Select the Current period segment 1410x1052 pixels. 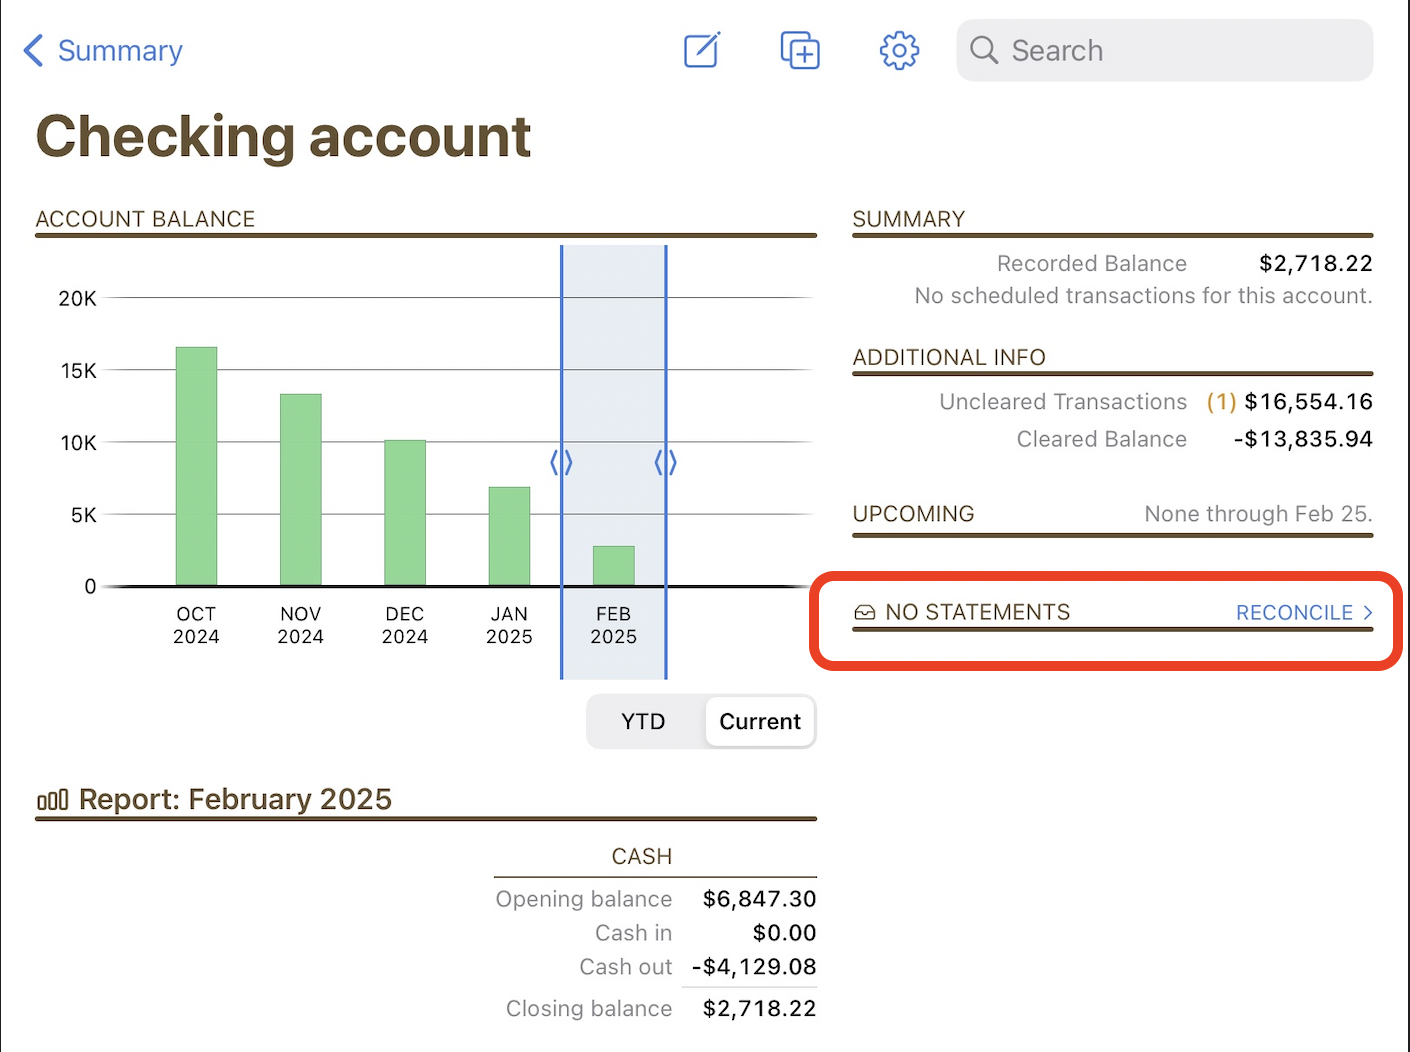760,722
